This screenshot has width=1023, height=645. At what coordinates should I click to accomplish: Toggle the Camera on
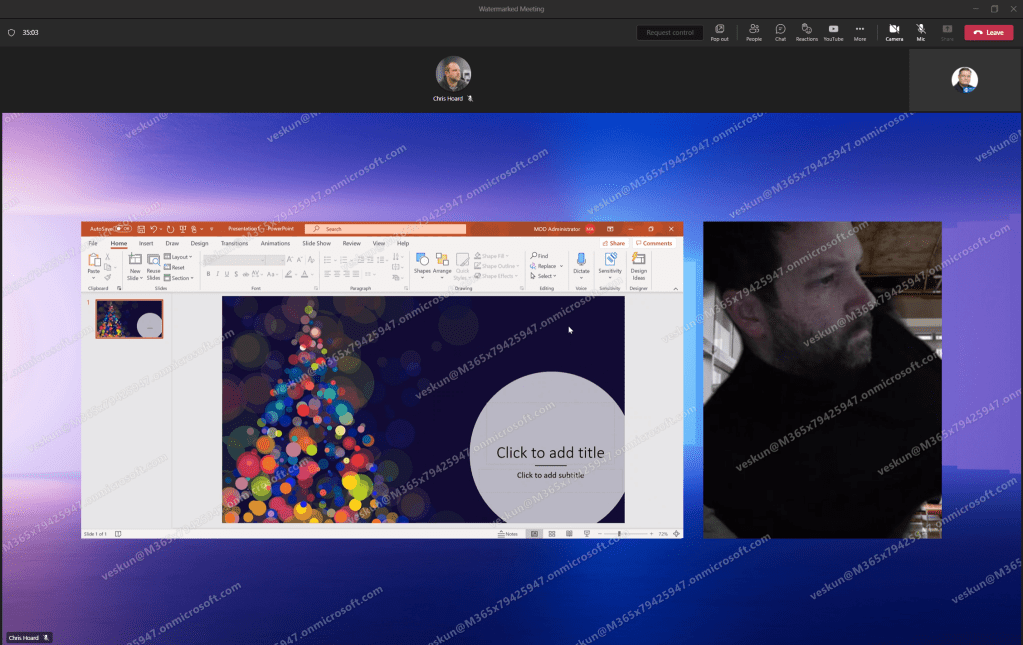pyautogui.click(x=894, y=32)
